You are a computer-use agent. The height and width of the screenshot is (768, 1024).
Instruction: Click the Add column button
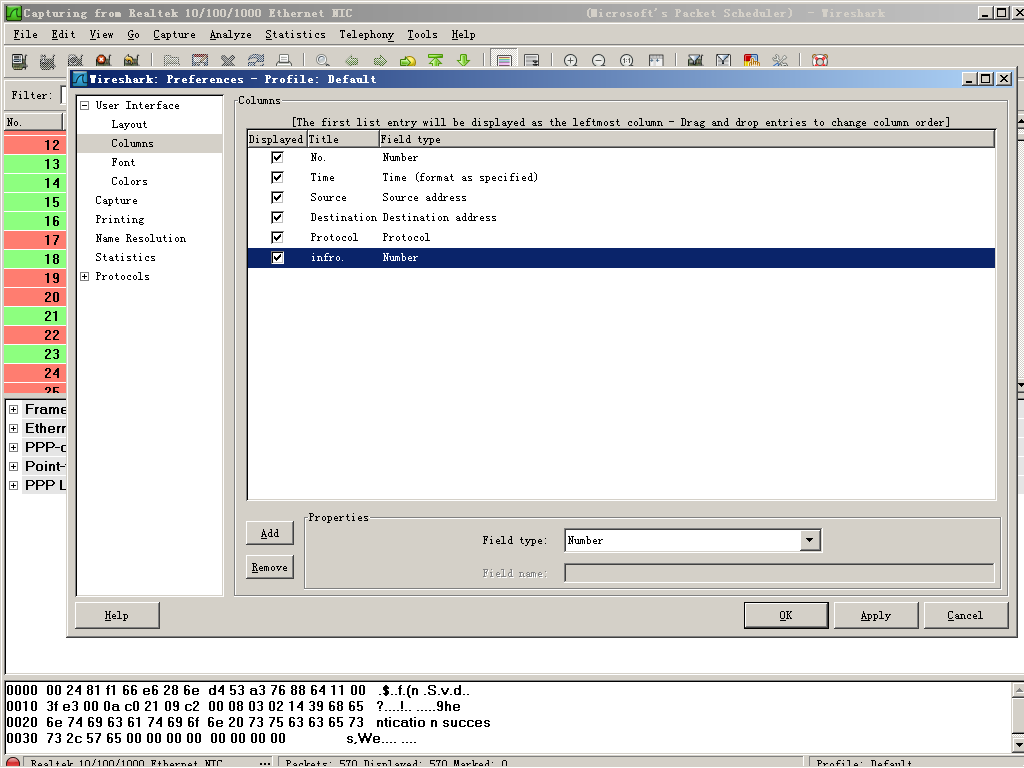[x=270, y=534]
